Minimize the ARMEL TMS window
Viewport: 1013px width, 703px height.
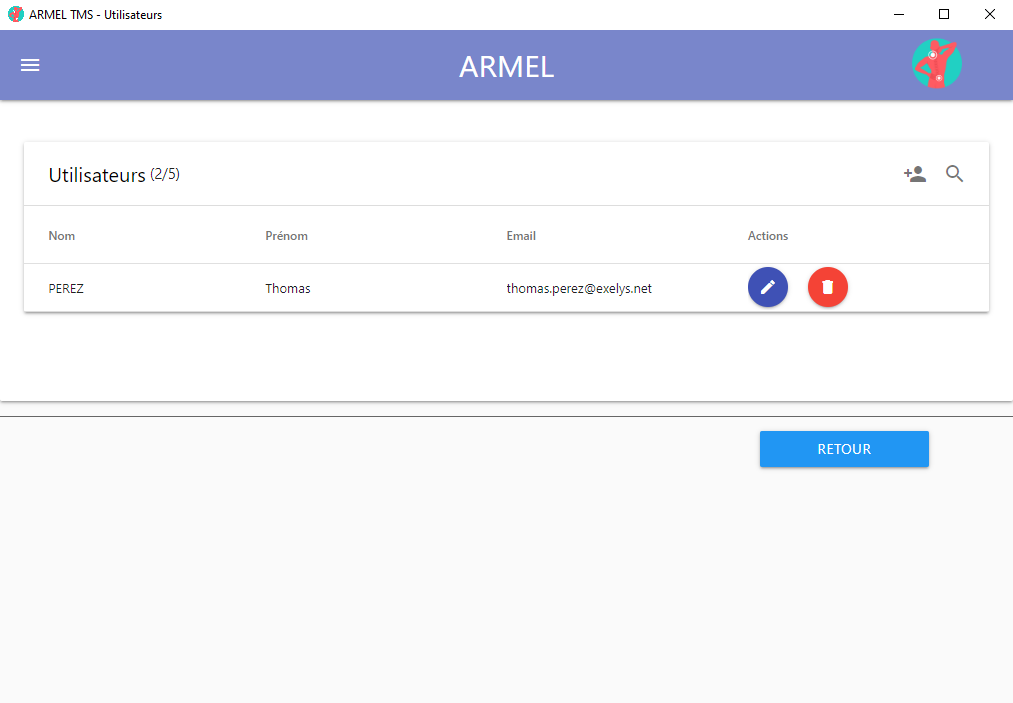898,15
